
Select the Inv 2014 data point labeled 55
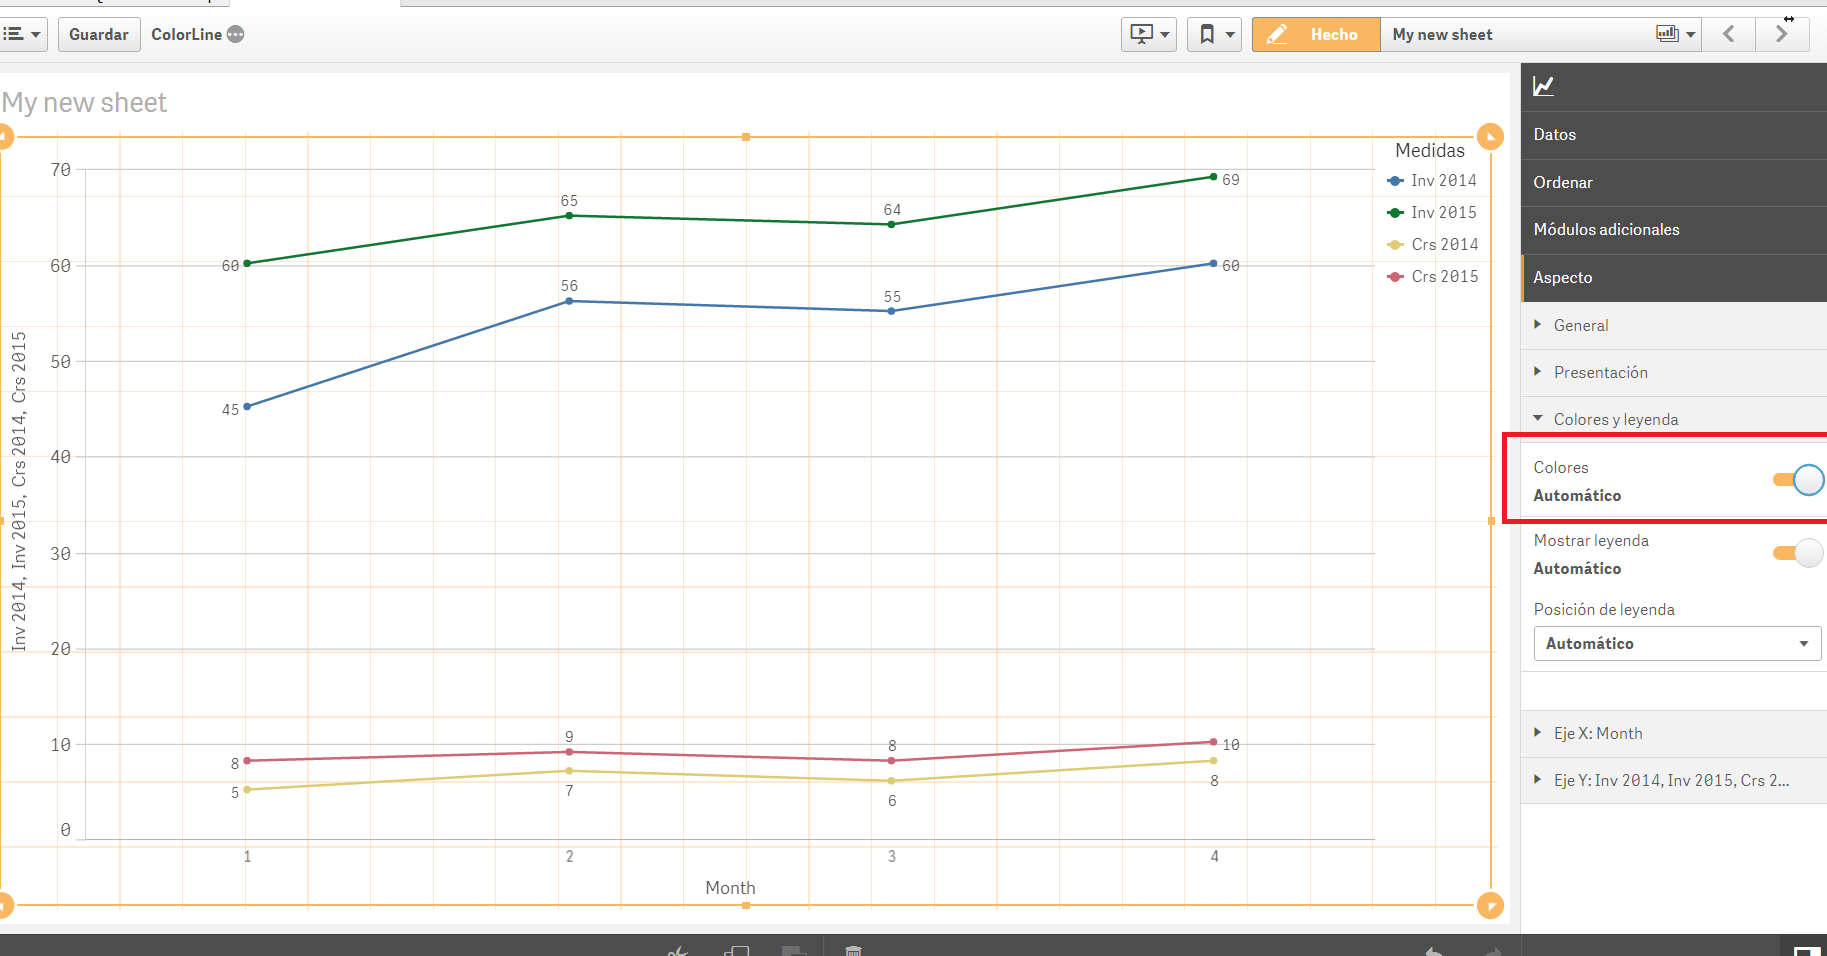click(892, 311)
